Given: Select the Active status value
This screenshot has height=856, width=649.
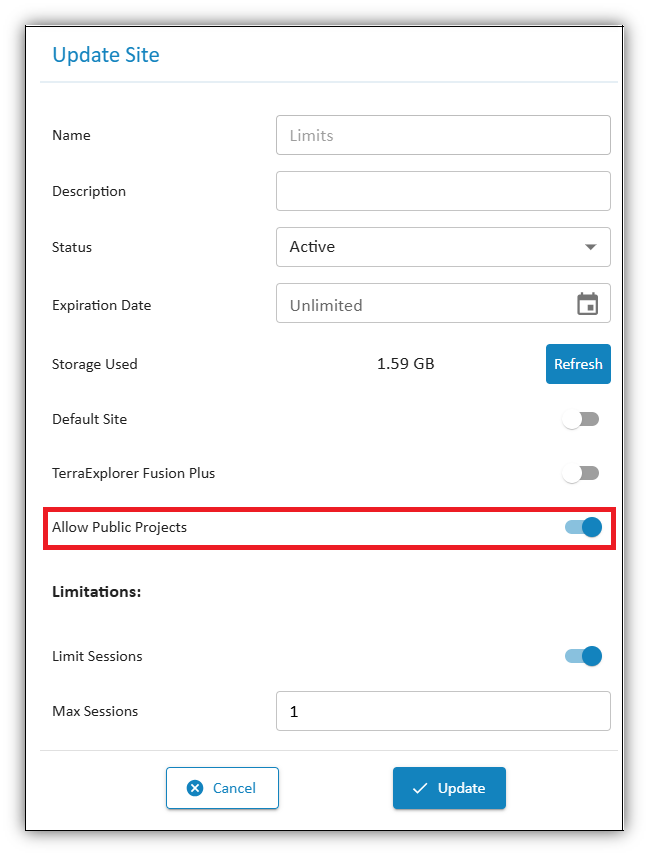Looking at the screenshot, I should tap(314, 247).
